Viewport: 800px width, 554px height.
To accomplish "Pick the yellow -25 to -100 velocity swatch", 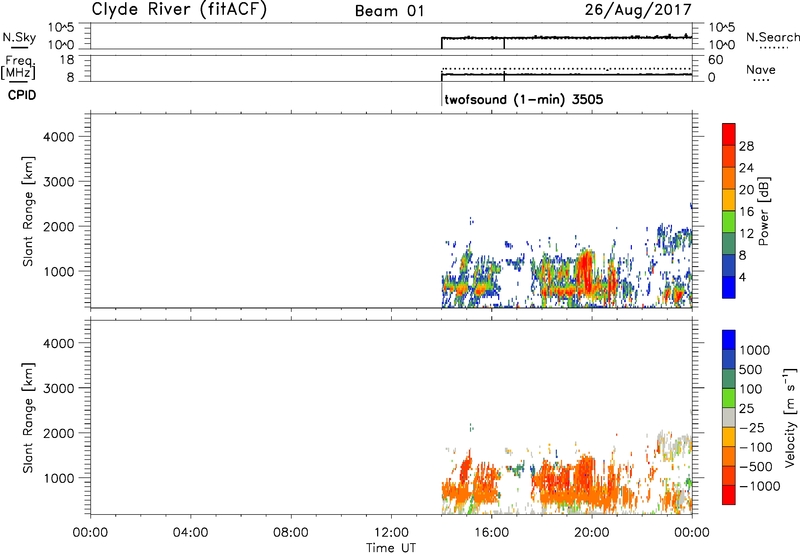I will click(x=729, y=437).
